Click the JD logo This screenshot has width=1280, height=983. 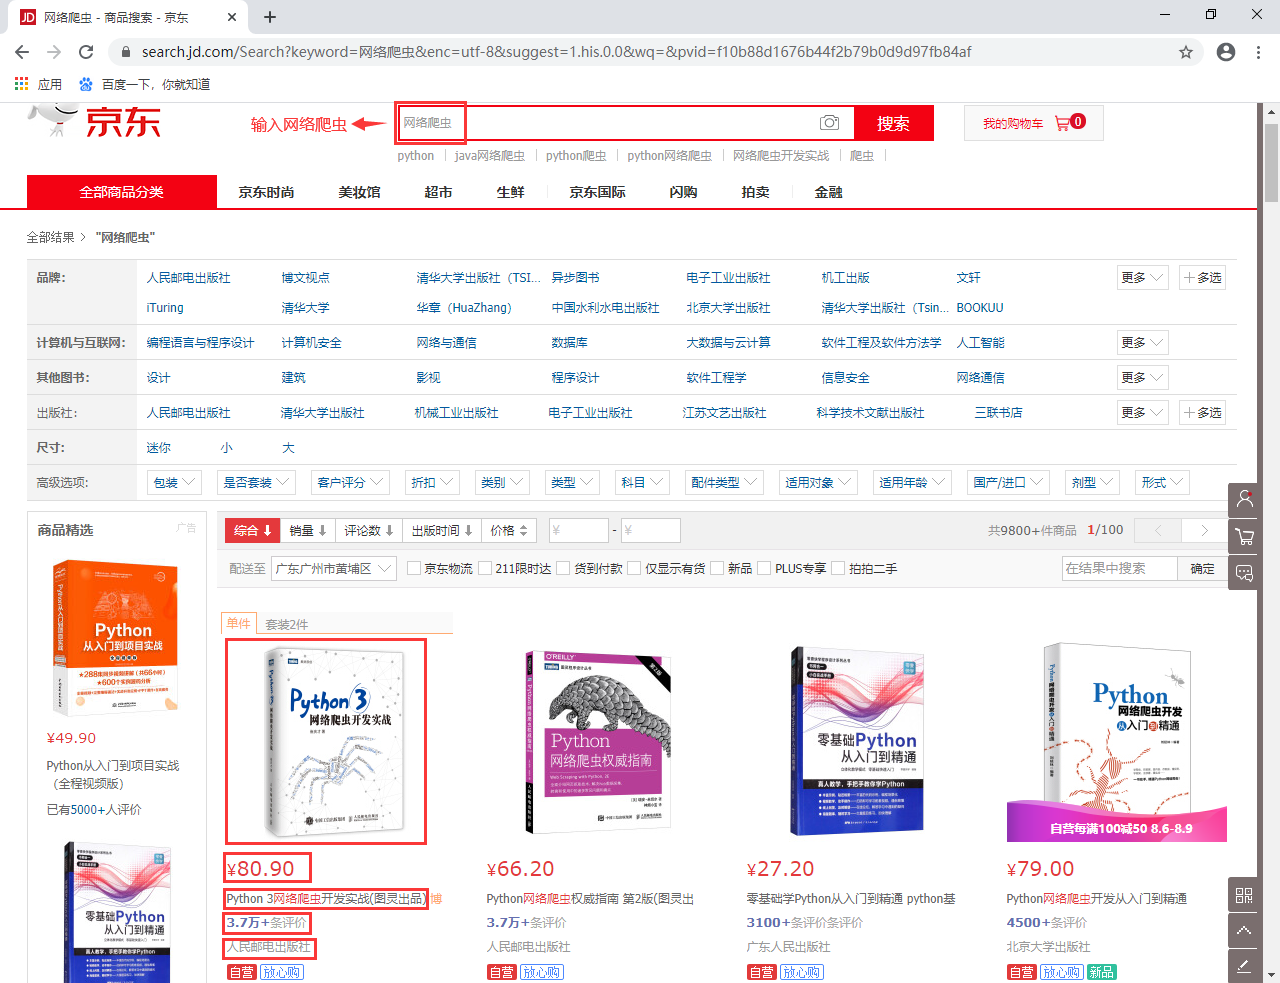click(x=95, y=121)
